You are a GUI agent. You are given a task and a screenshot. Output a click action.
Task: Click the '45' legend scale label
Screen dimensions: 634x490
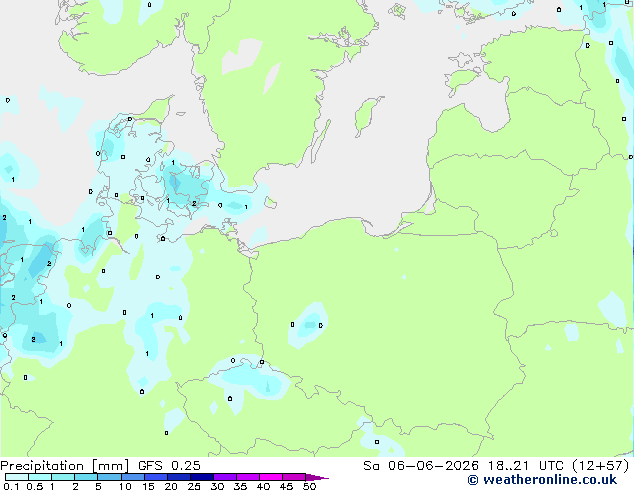click(x=286, y=486)
